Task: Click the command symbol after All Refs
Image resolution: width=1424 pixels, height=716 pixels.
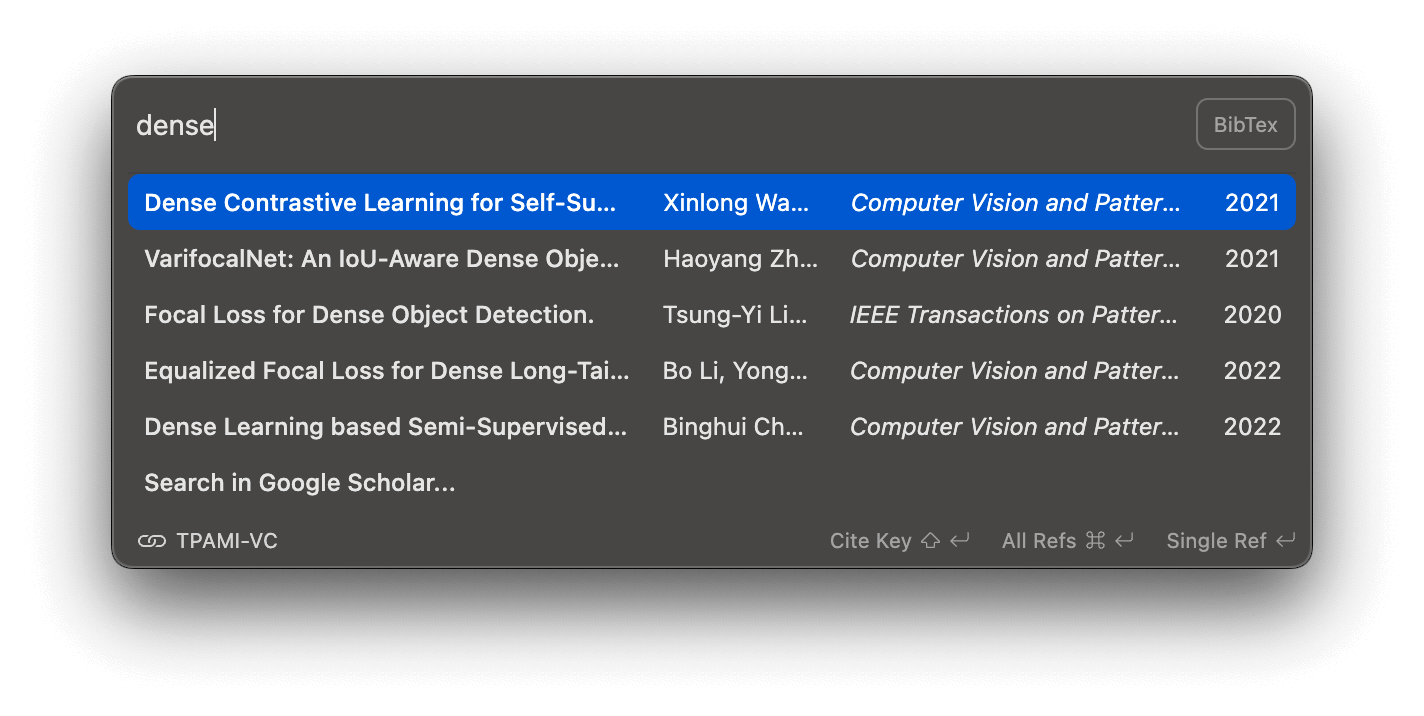Action: [x=1095, y=541]
